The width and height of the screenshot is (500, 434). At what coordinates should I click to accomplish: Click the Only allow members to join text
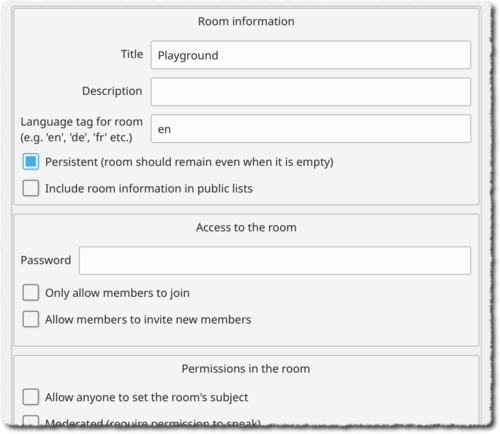(117, 293)
